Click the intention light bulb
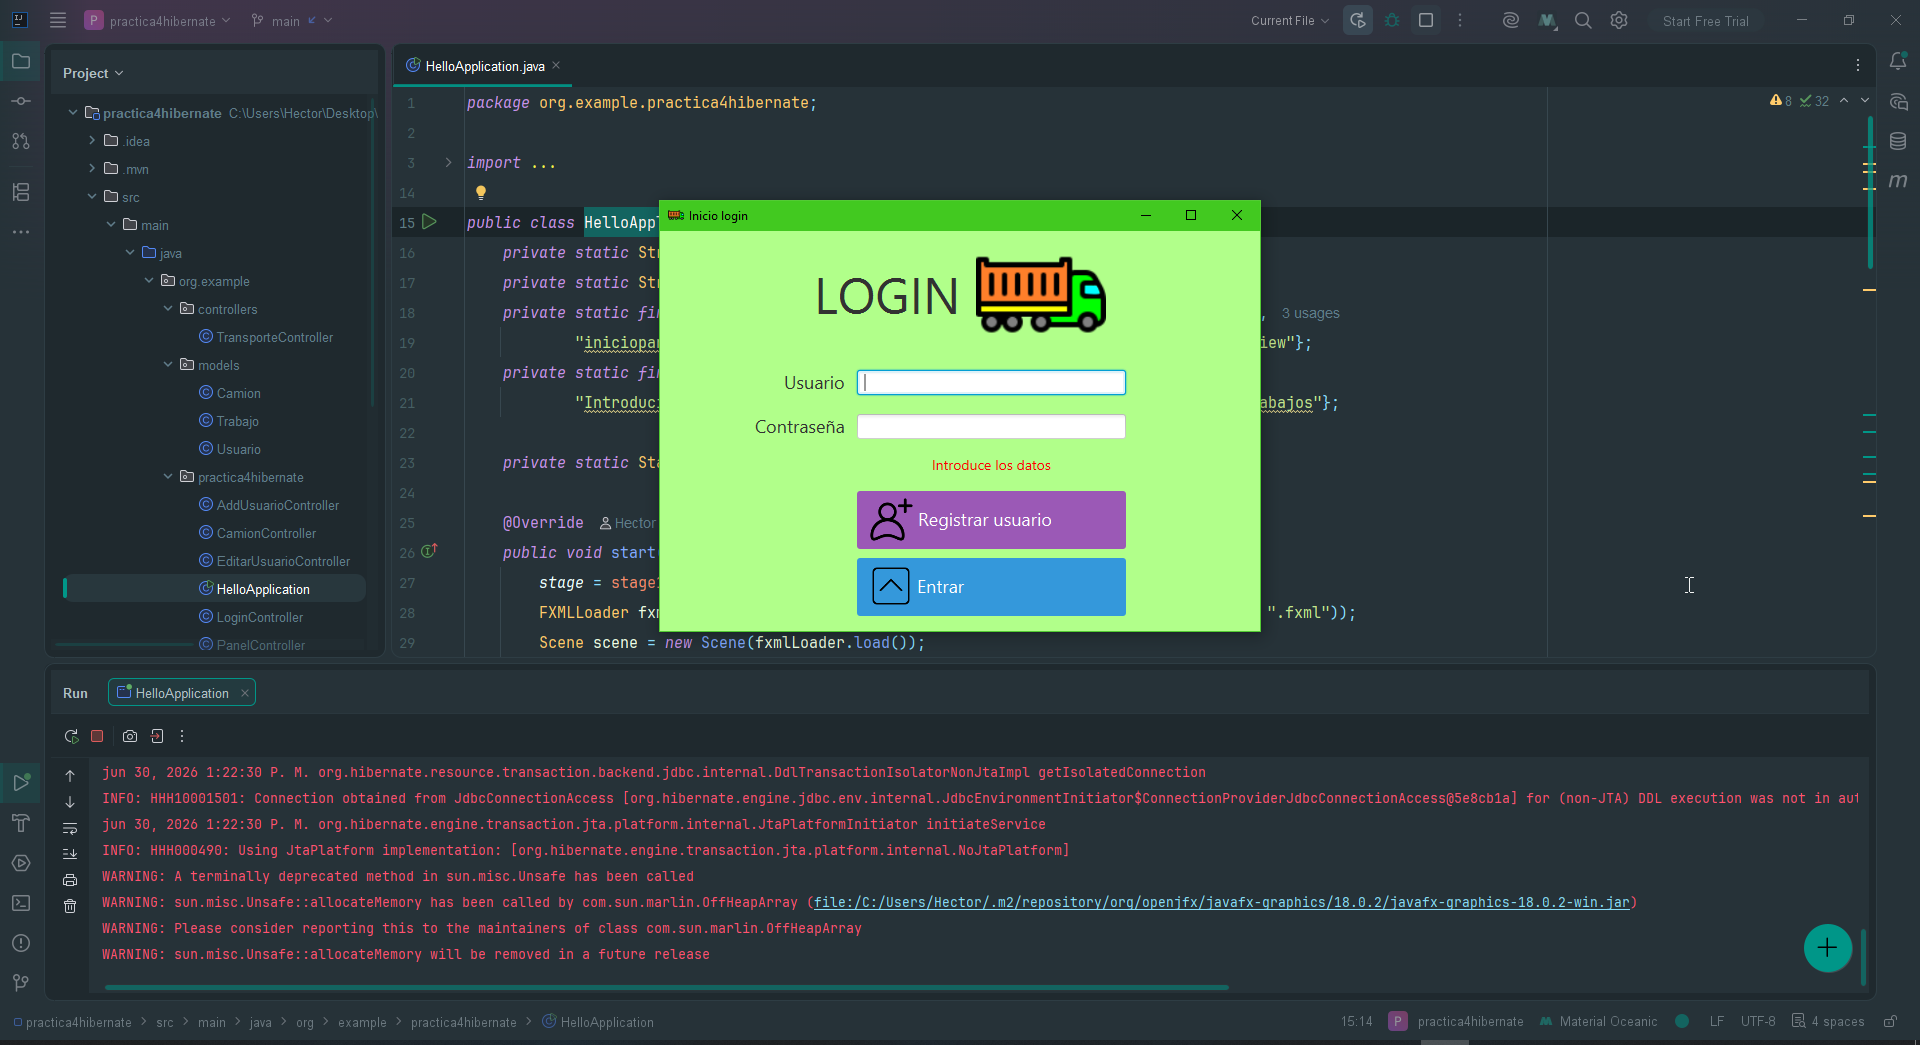1920x1045 pixels. click(x=481, y=192)
